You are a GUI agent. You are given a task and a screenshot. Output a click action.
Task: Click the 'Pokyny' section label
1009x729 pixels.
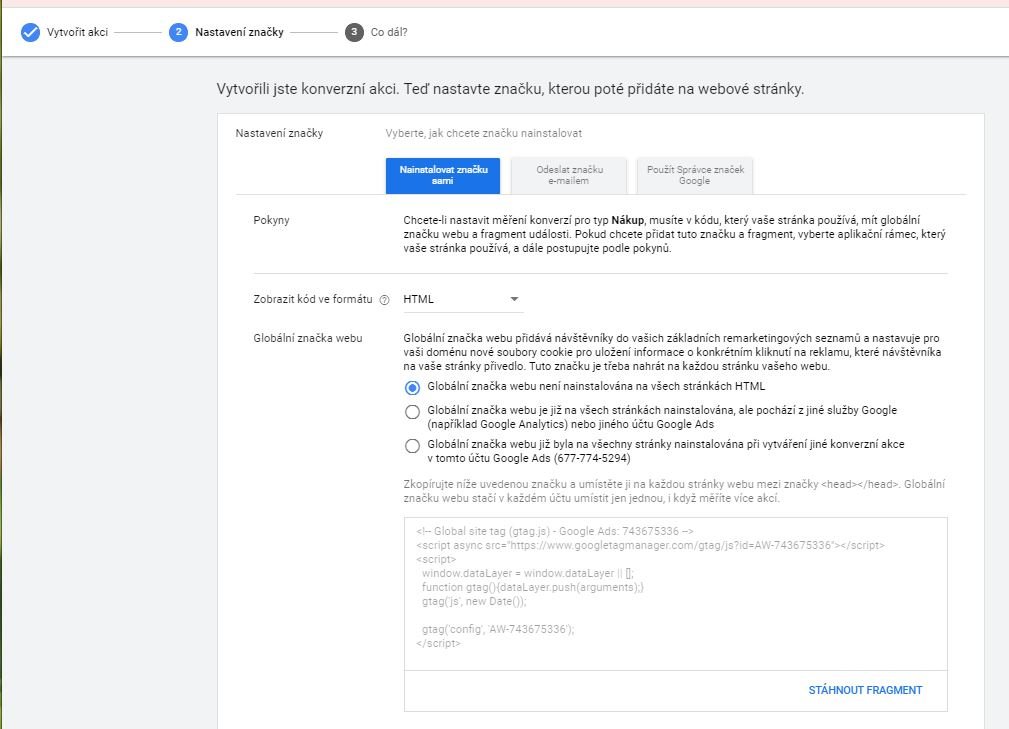(271, 220)
